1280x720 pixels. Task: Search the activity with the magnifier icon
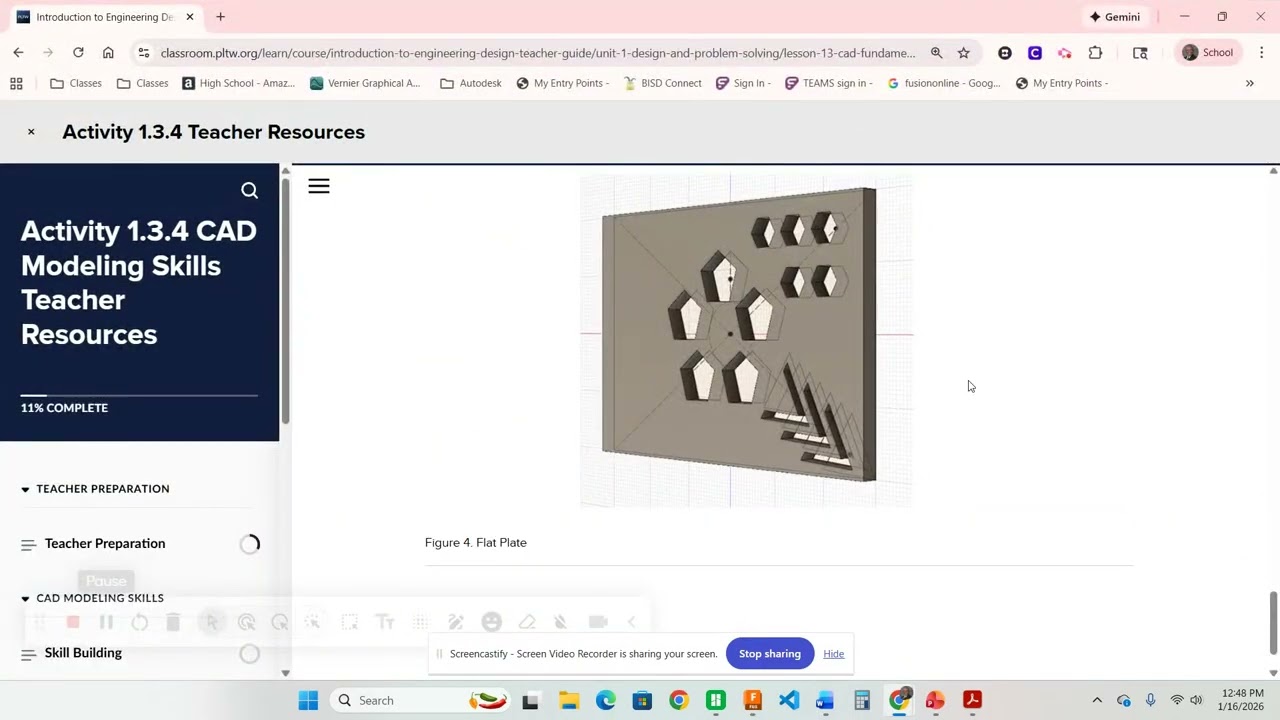point(249,190)
